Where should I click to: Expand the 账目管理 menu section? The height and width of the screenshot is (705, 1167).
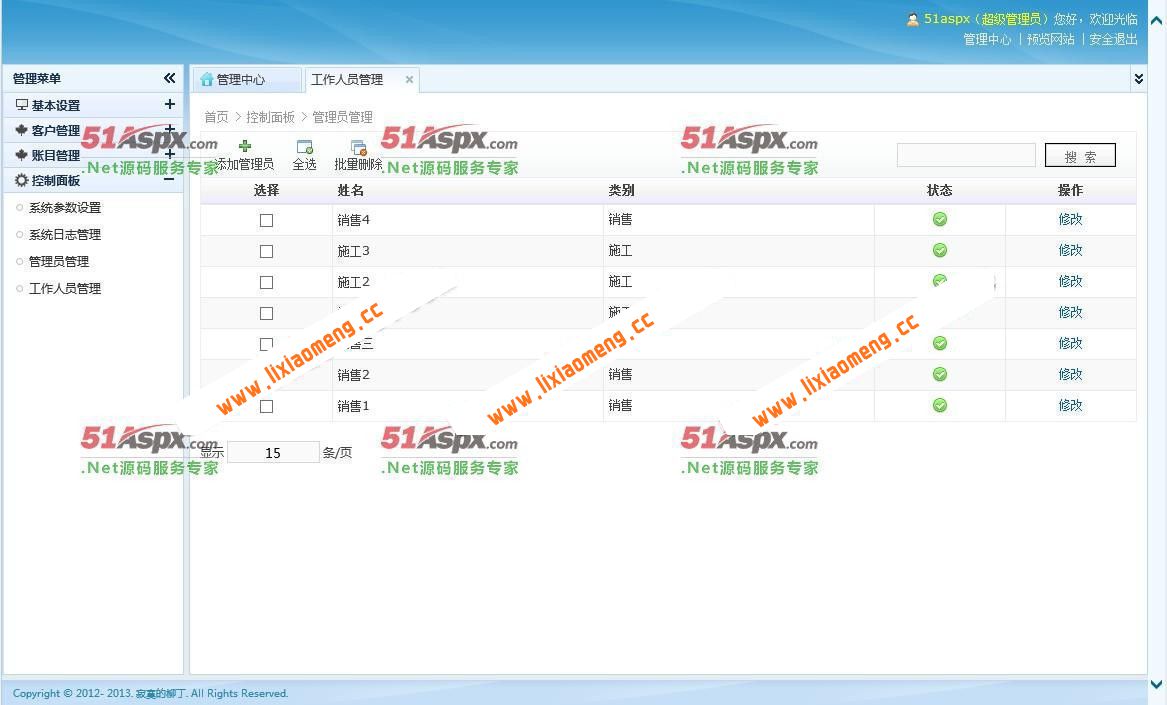(170, 154)
